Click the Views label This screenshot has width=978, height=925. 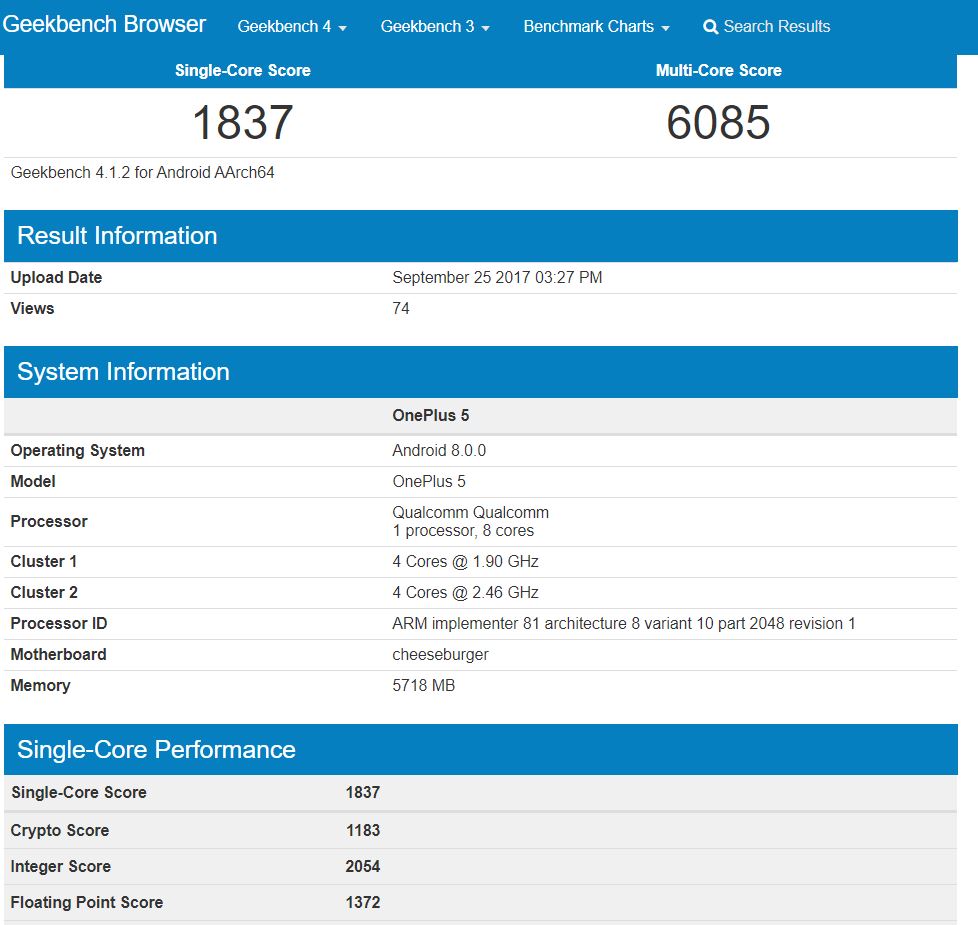pos(32,309)
